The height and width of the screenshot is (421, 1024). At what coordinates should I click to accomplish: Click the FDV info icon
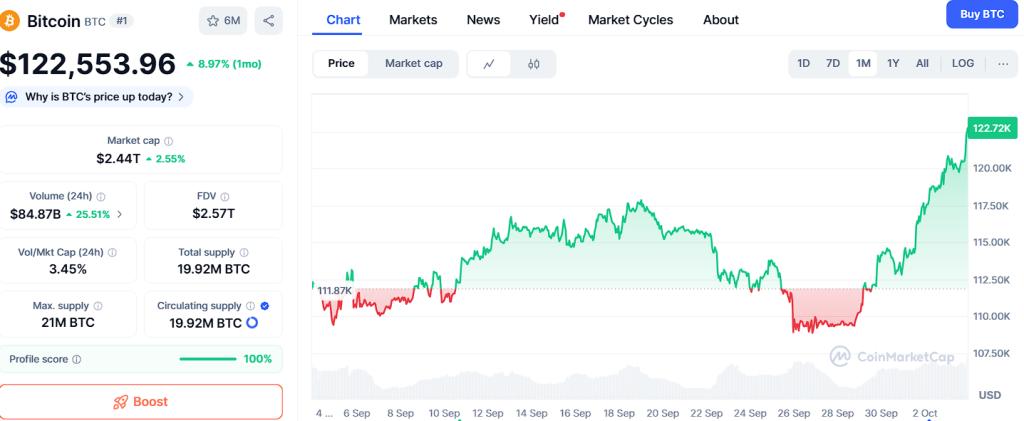[x=222, y=197]
